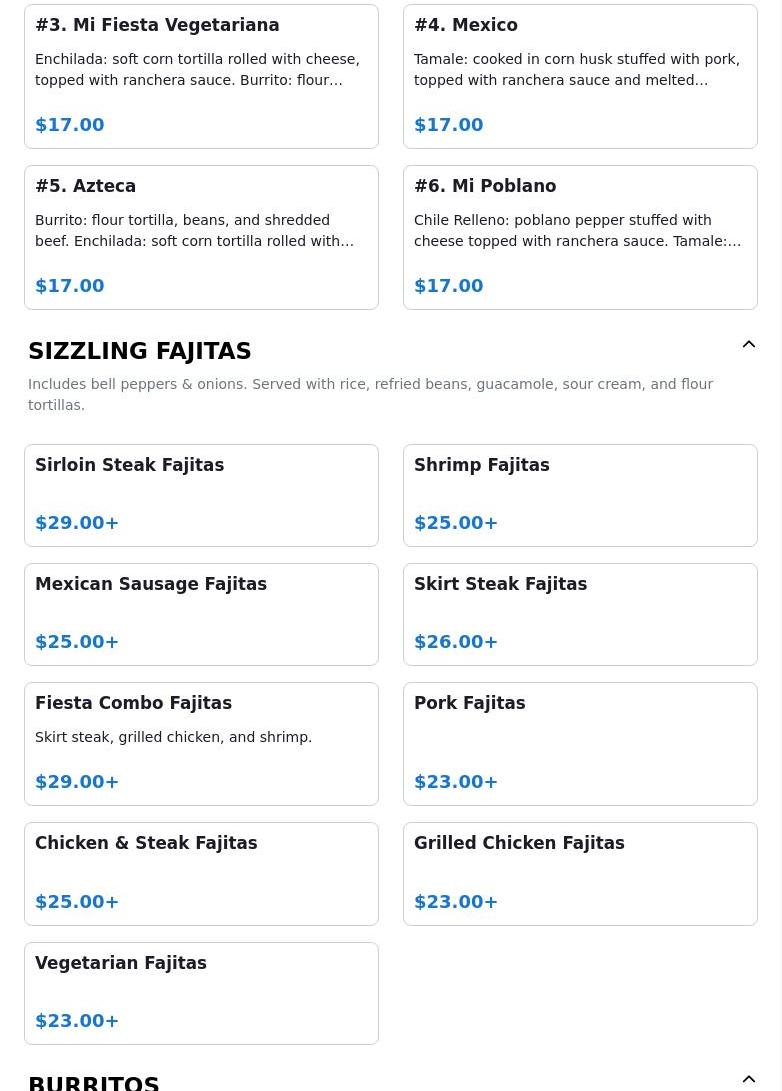Click the Fiesta Combo Fajitas description text
782x1091 pixels.
pos(173,737)
